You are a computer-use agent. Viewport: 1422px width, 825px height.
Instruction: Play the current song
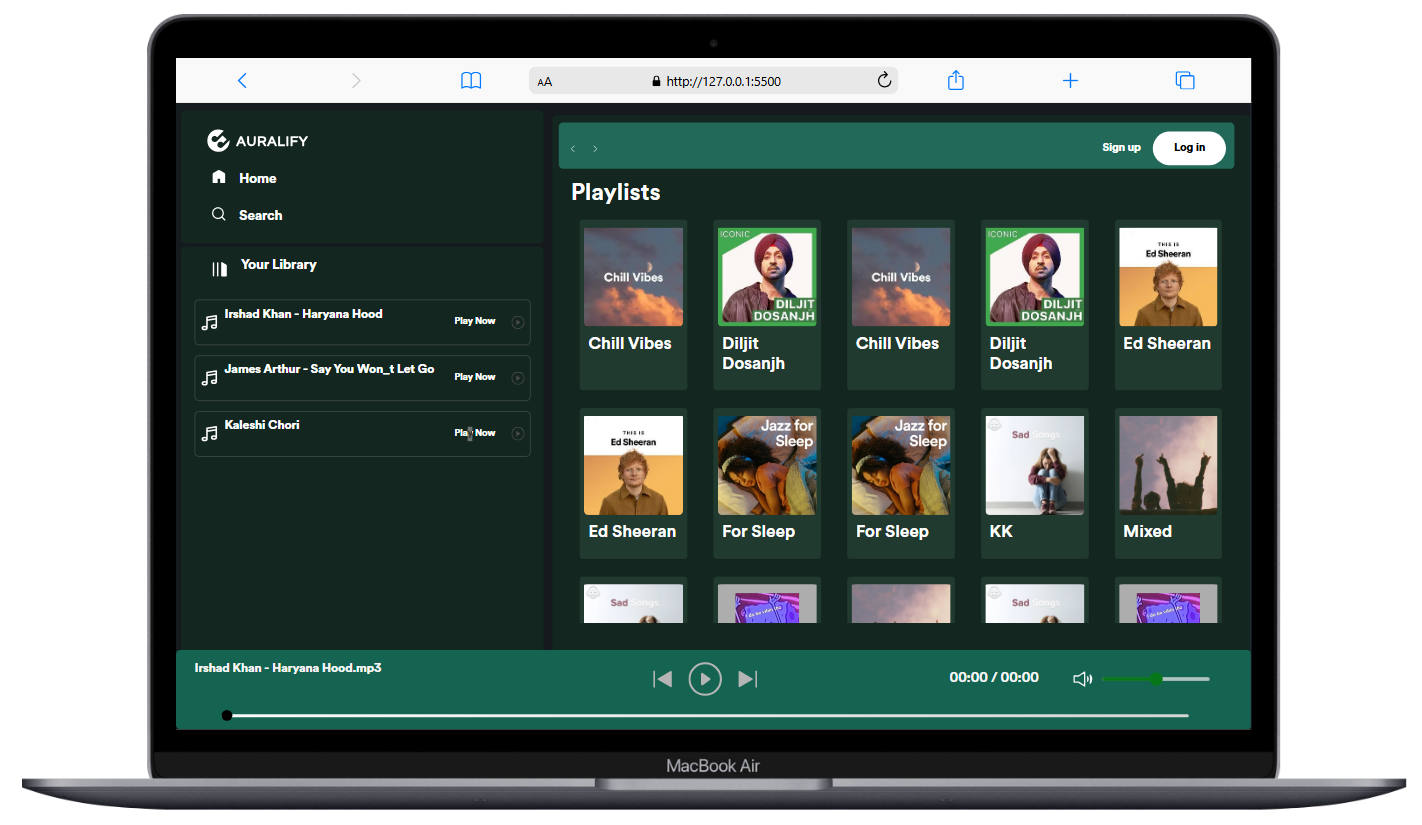click(705, 679)
